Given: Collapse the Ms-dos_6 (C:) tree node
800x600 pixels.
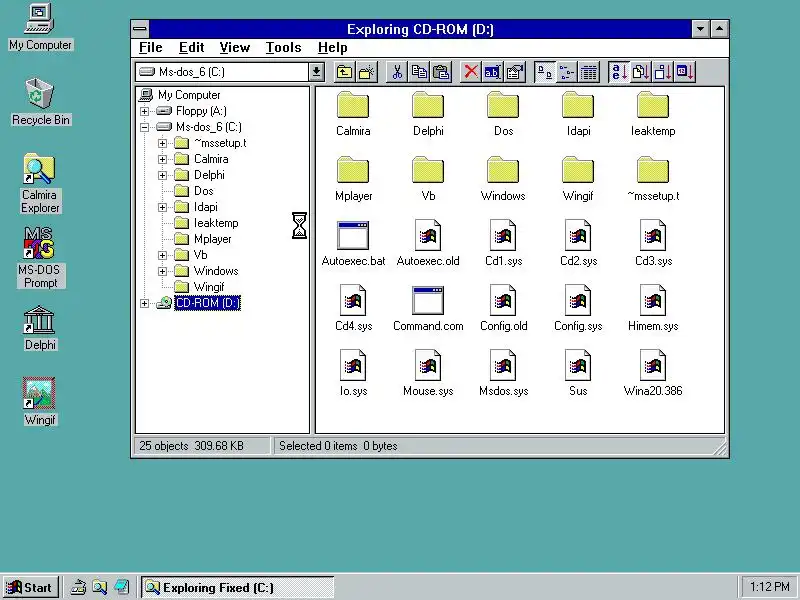Looking at the screenshot, I should [x=144, y=127].
